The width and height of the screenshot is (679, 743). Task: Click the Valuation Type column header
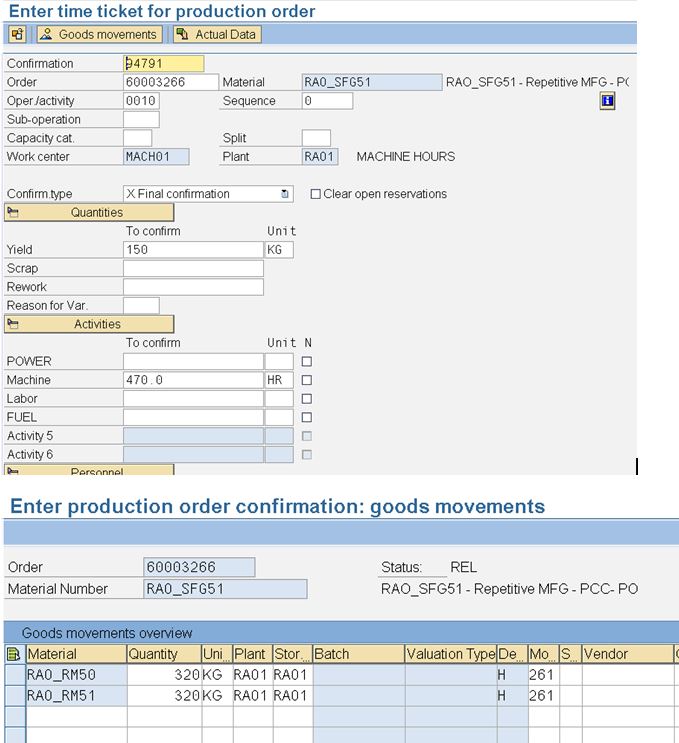(451, 654)
